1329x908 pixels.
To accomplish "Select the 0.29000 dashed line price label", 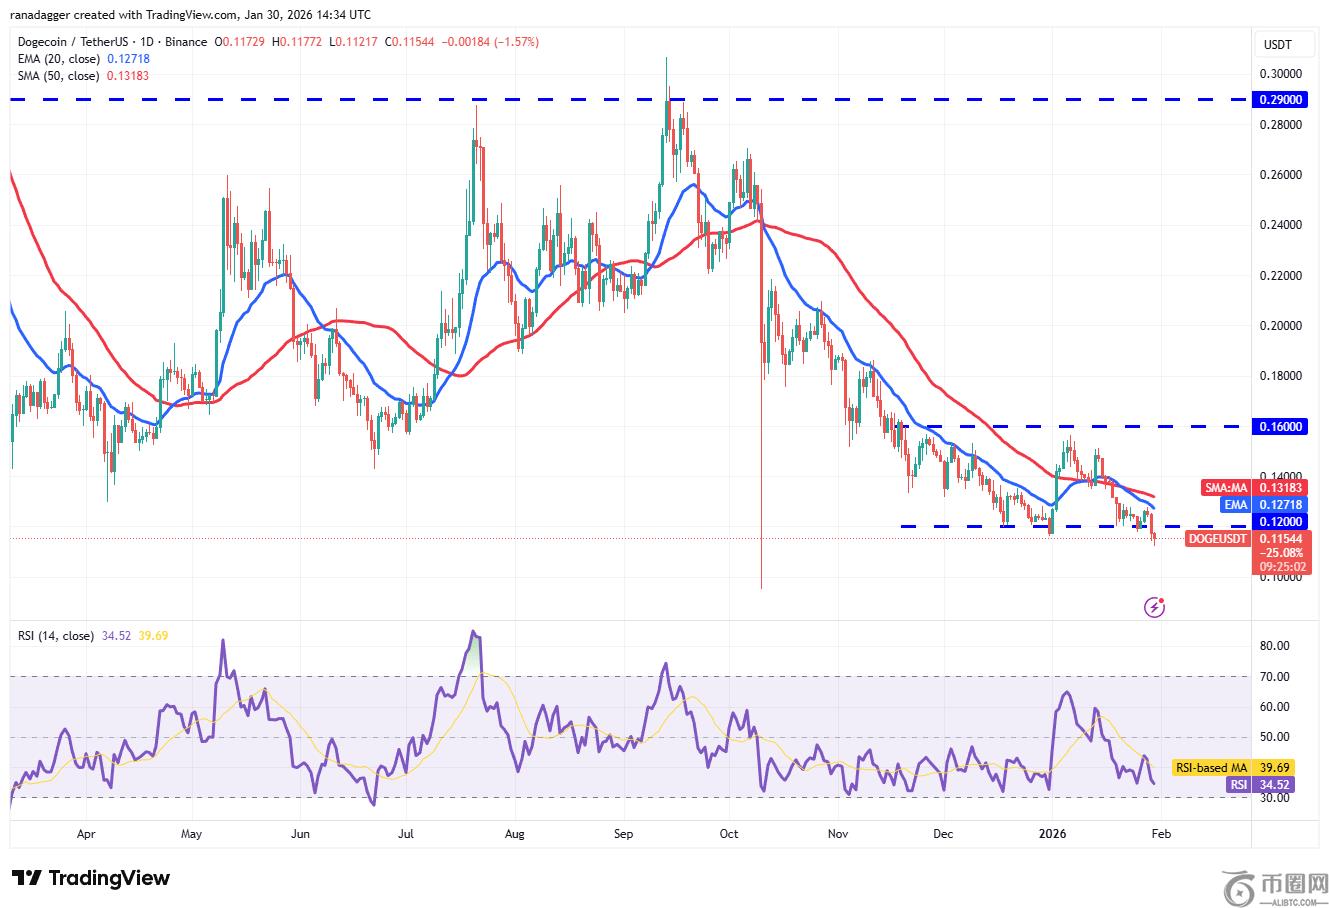I will (1281, 100).
